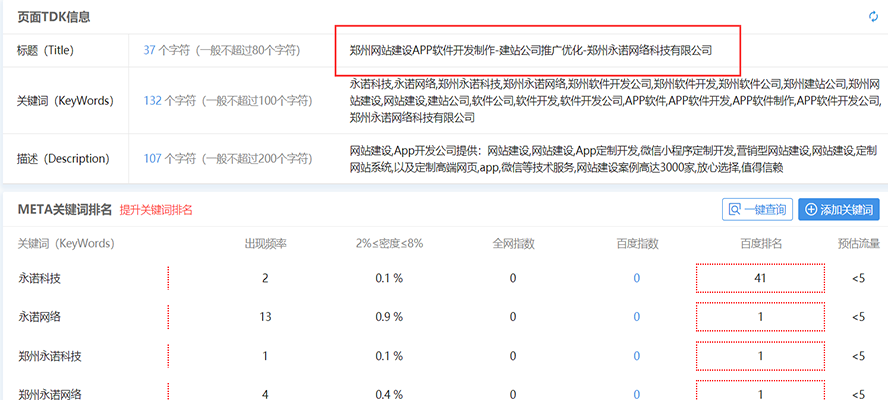Click the 107 description character count
The image size is (888, 400).
[x=152, y=159]
